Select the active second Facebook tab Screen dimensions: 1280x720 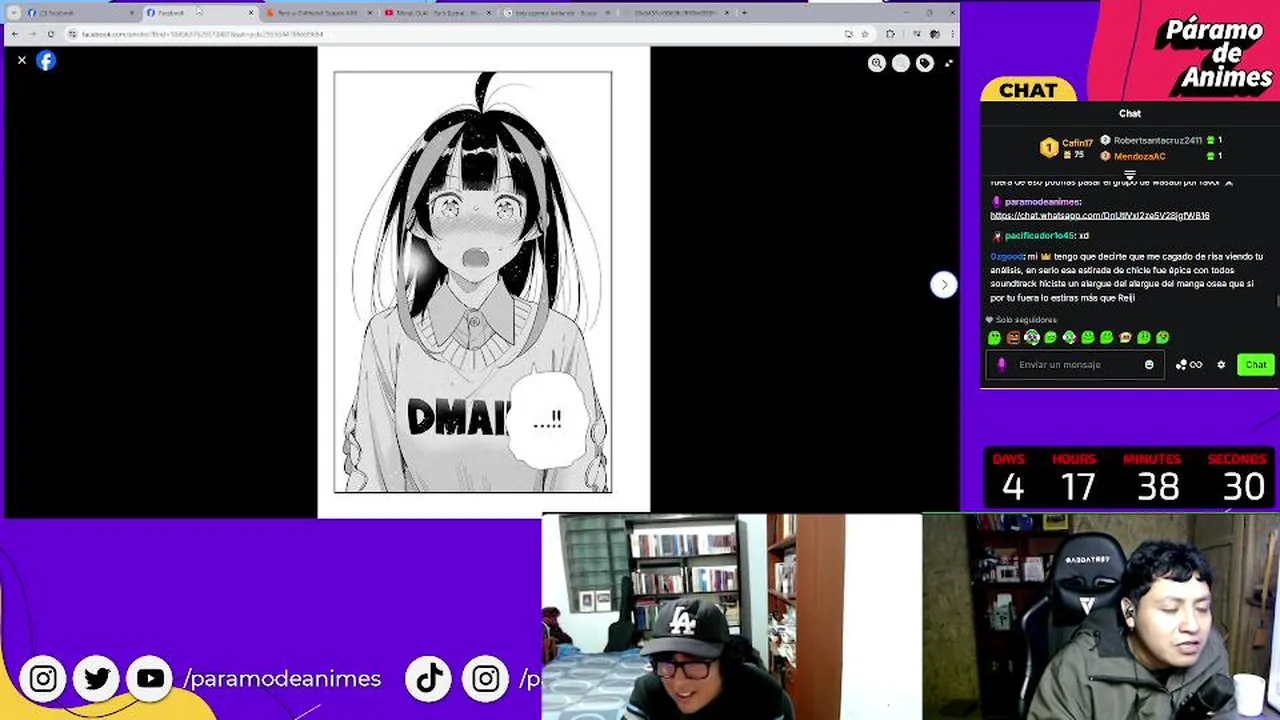[199, 13]
